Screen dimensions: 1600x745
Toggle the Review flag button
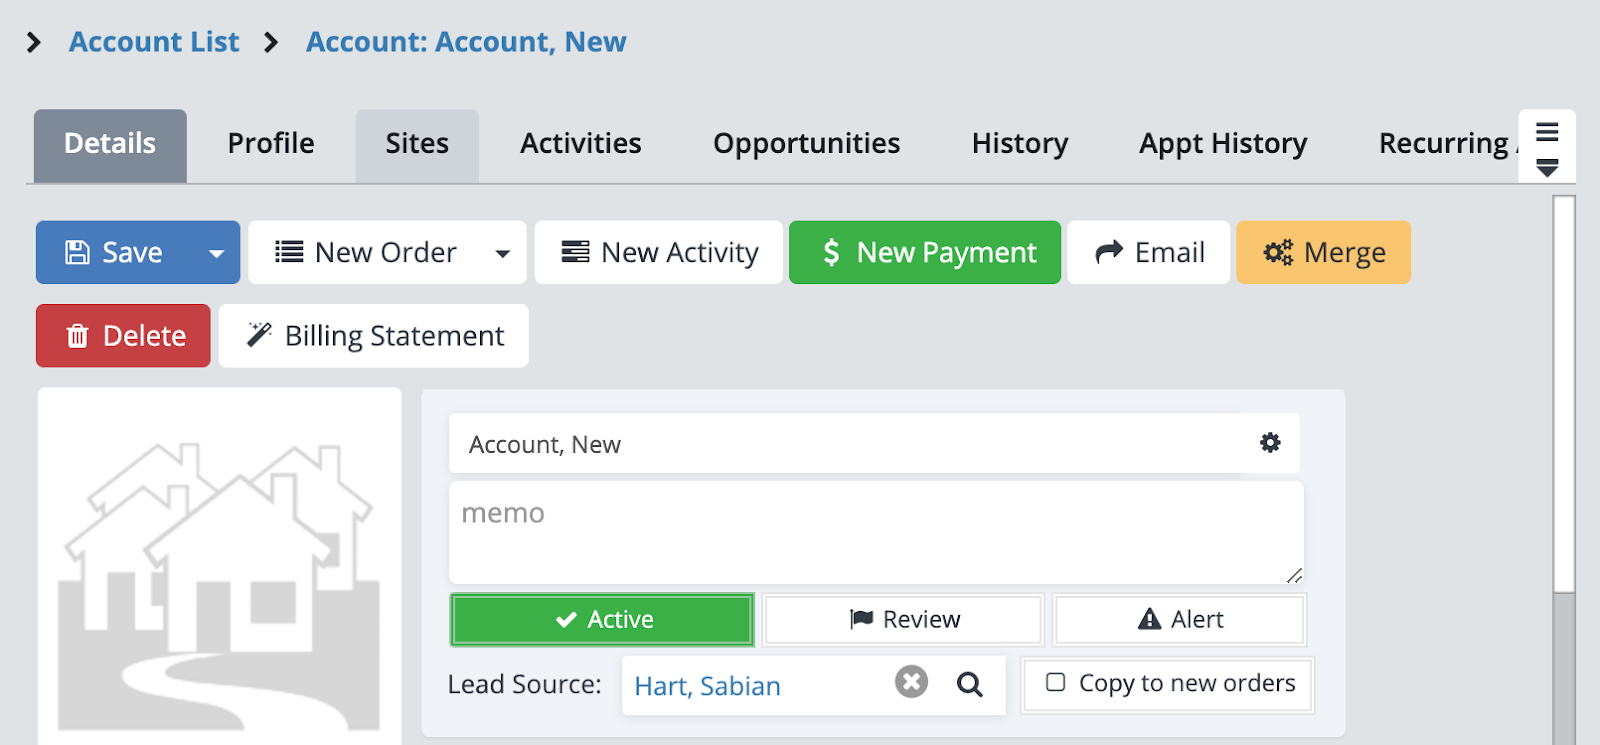coord(903,620)
